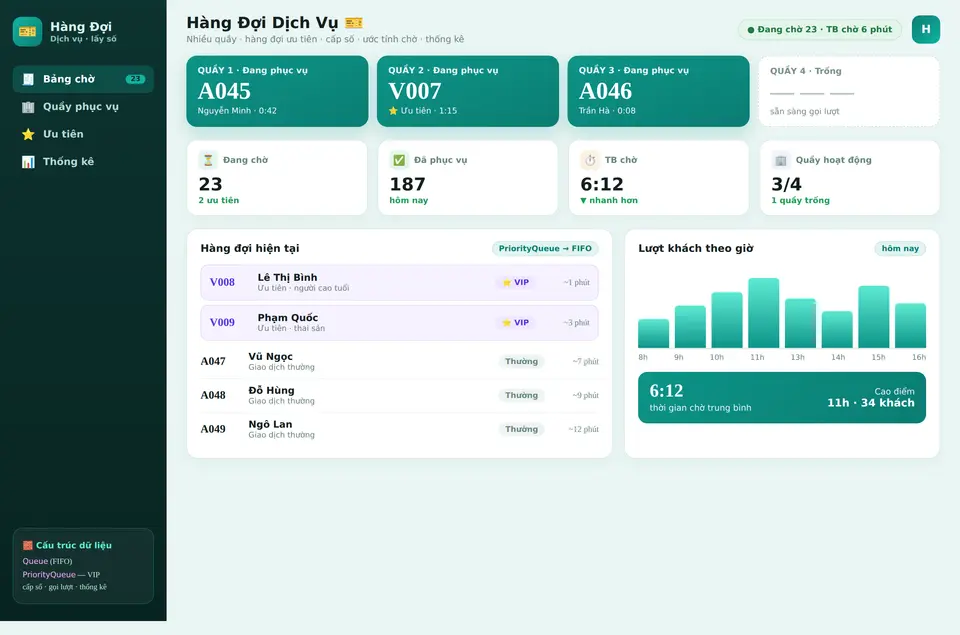The height and width of the screenshot is (635, 960).
Task: Click the Hàng Đợi ticket logo icon
Action: (28, 31)
